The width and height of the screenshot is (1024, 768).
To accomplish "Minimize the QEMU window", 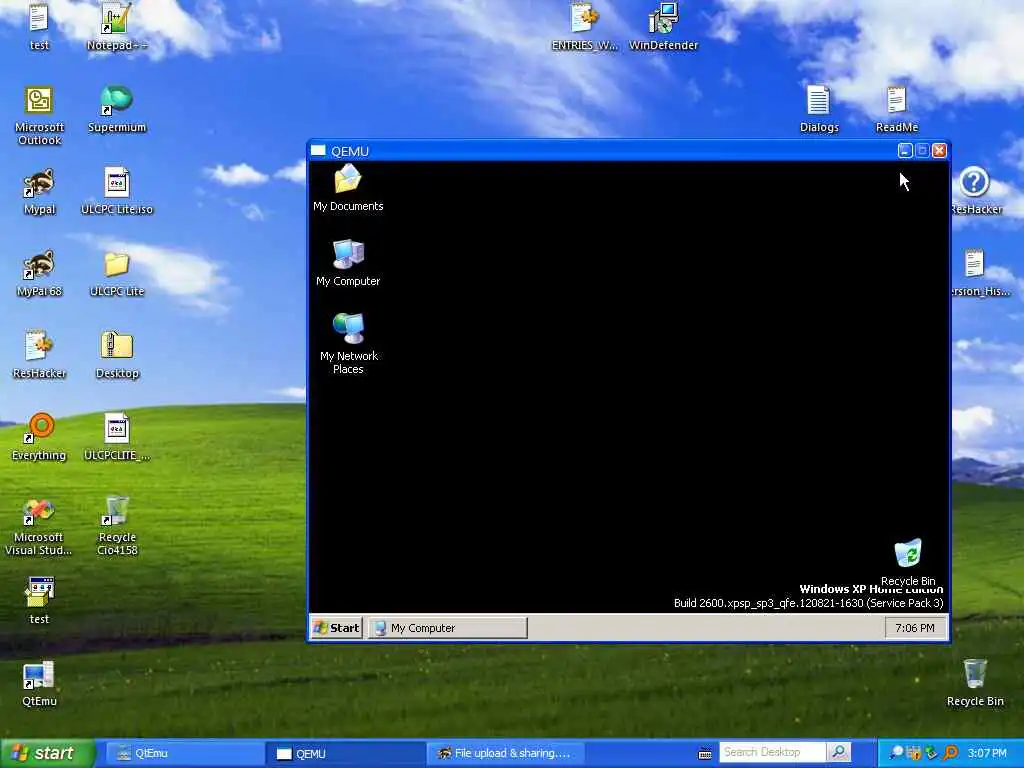I will click(x=905, y=151).
